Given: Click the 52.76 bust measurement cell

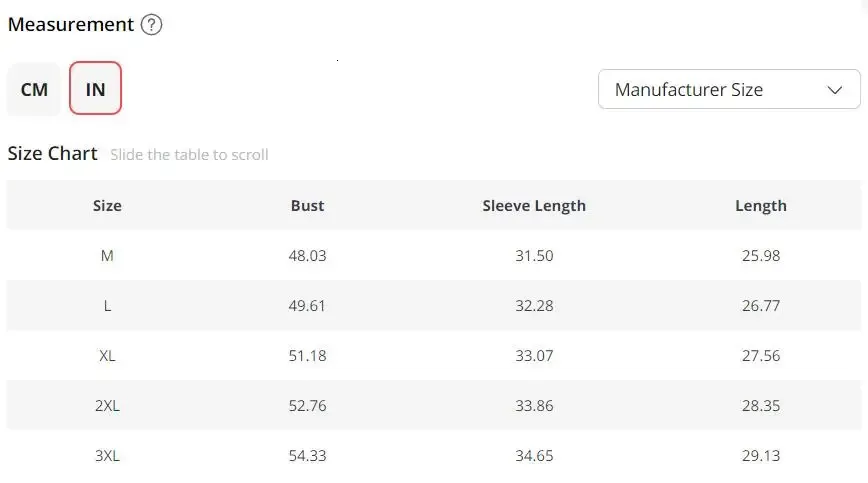Looking at the screenshot, I should 307,406.
